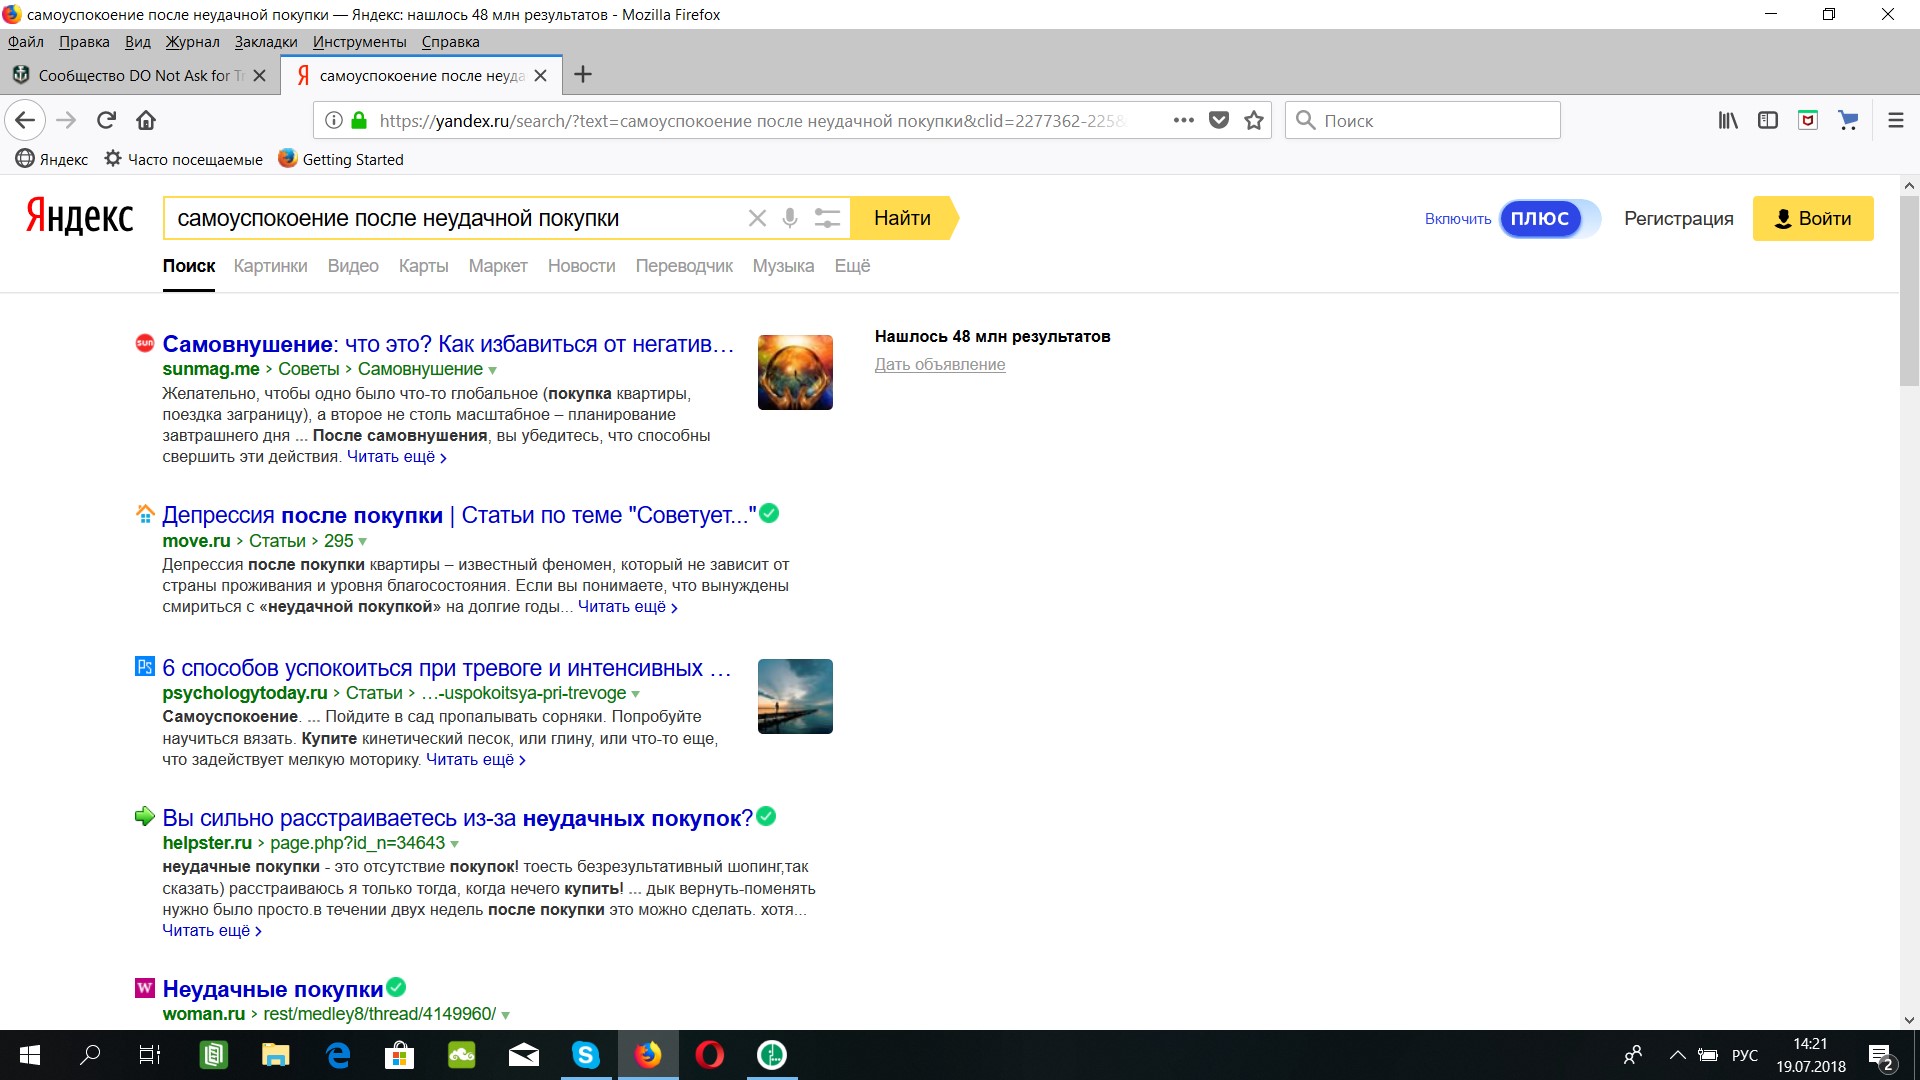This screenshot has height=1080, width=1920.
Task: Open the Файл menu
Action: pos(26,42)
